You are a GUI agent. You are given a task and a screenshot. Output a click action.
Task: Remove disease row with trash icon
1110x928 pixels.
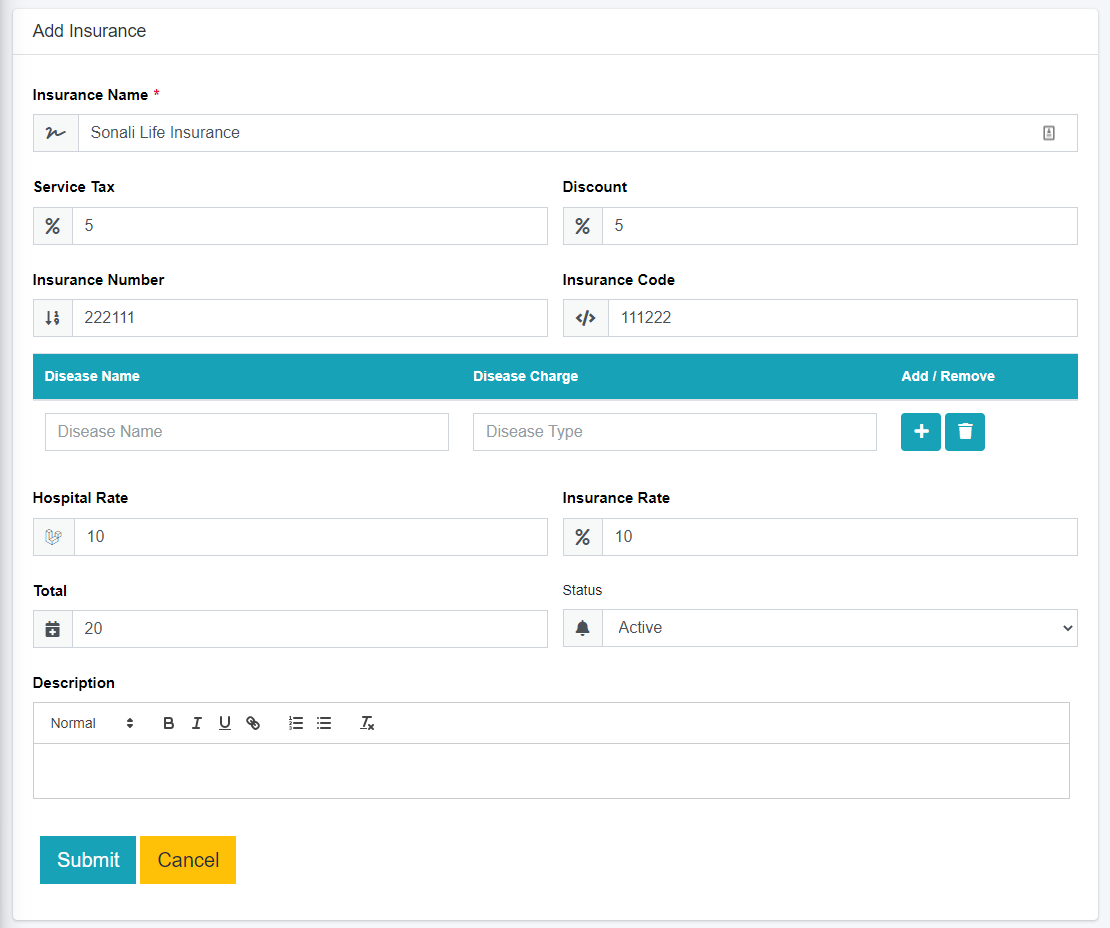click(x=965, y=432)
